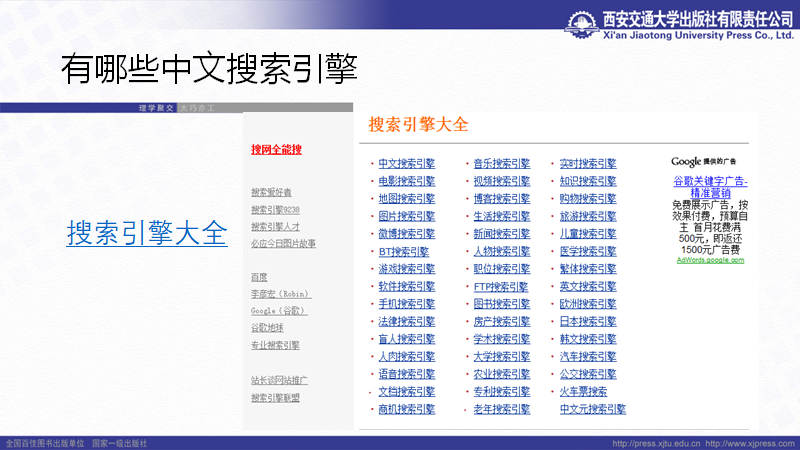Open the large blue 搜索引擎大全 hyperlink
The width and height of the screenshot is (800, 450).
pyautogui.click(x=147, y=234)
